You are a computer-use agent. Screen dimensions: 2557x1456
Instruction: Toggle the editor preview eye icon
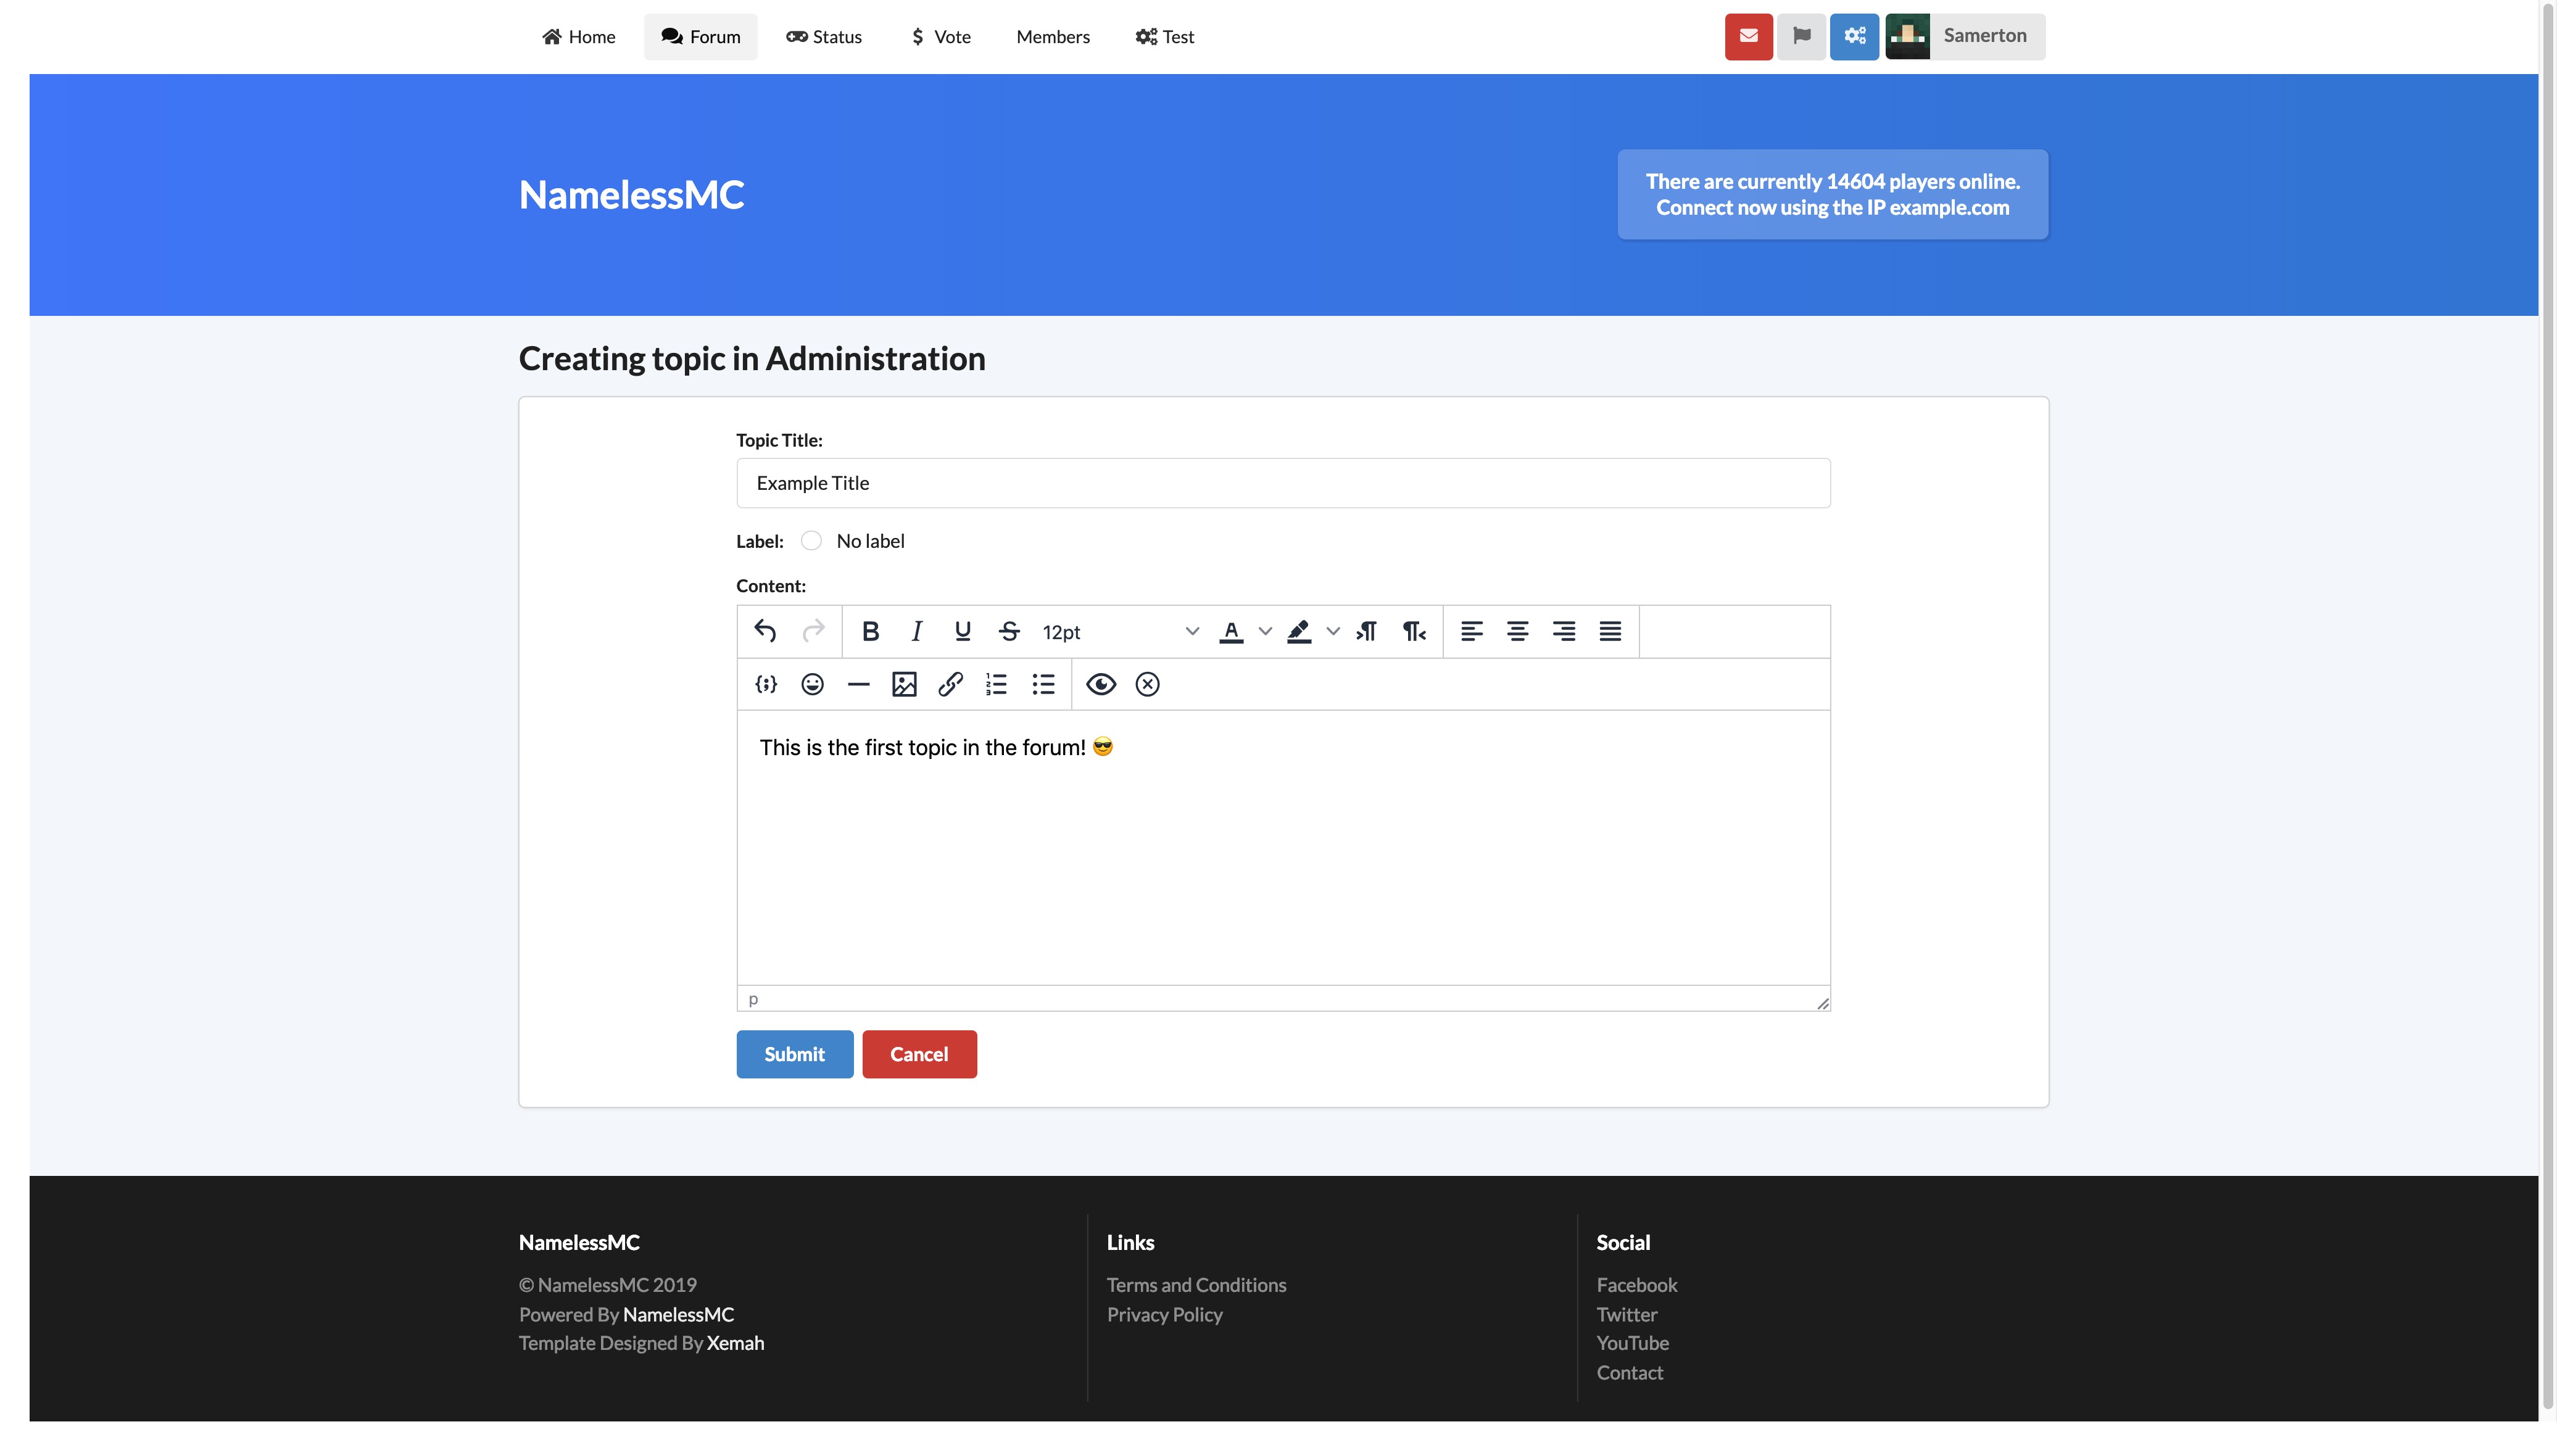pos(1100,684)
